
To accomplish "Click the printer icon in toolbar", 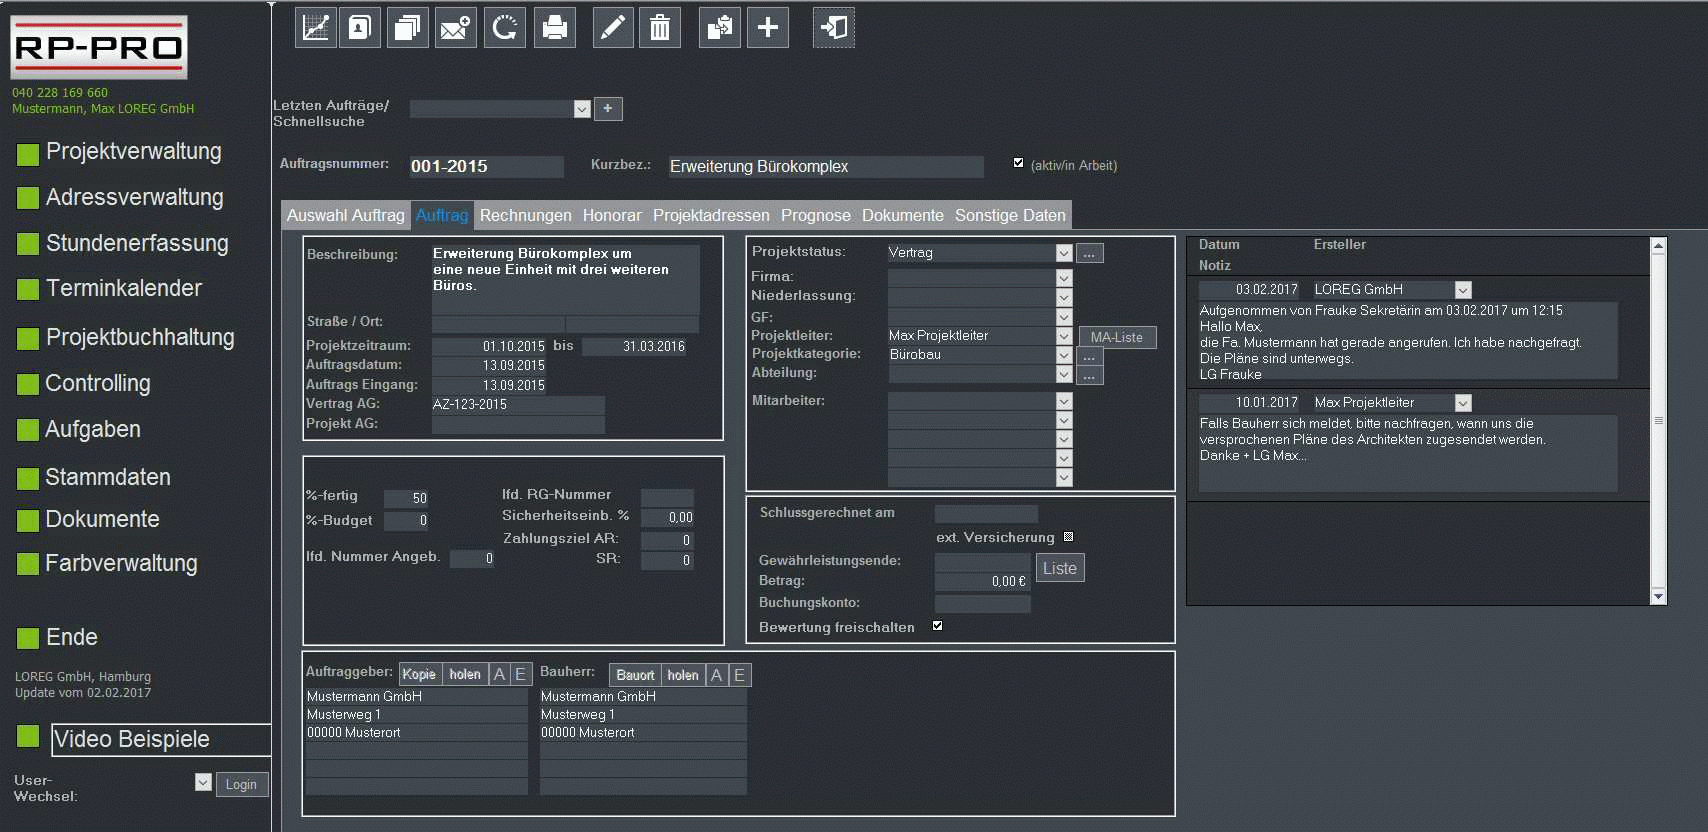I will click(x=555, y=27).
